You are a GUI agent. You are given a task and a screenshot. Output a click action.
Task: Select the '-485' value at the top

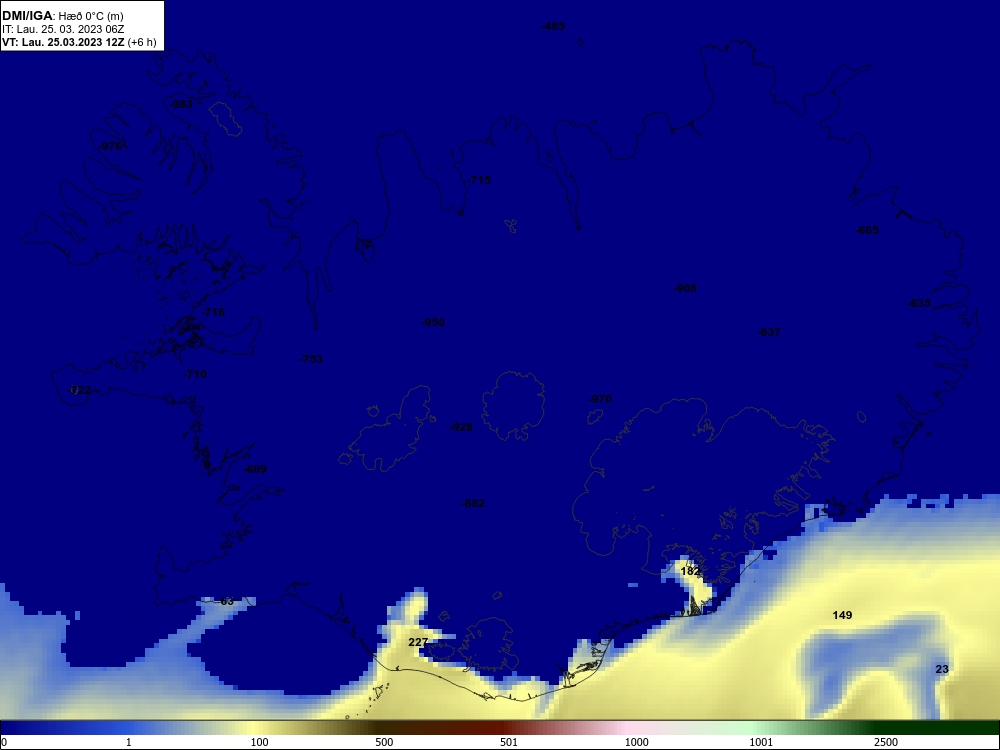[x=553, y=26]
